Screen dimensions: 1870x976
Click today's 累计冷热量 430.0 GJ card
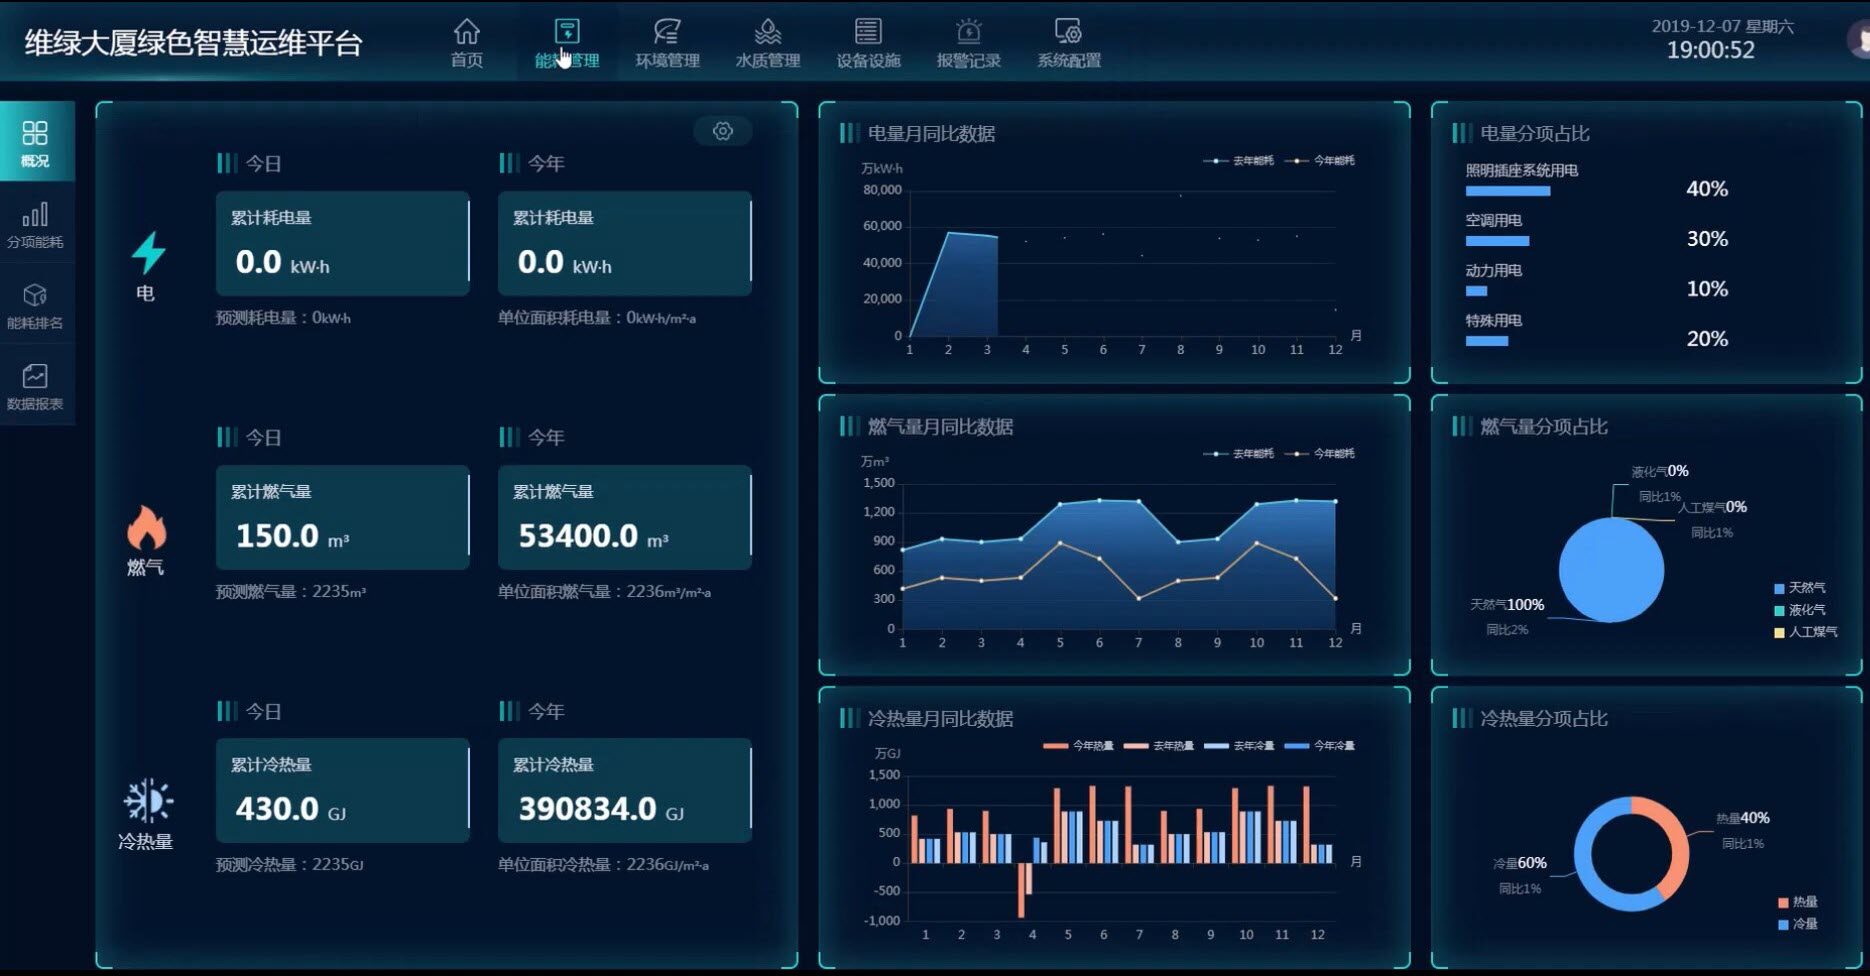tap(343, 791)
